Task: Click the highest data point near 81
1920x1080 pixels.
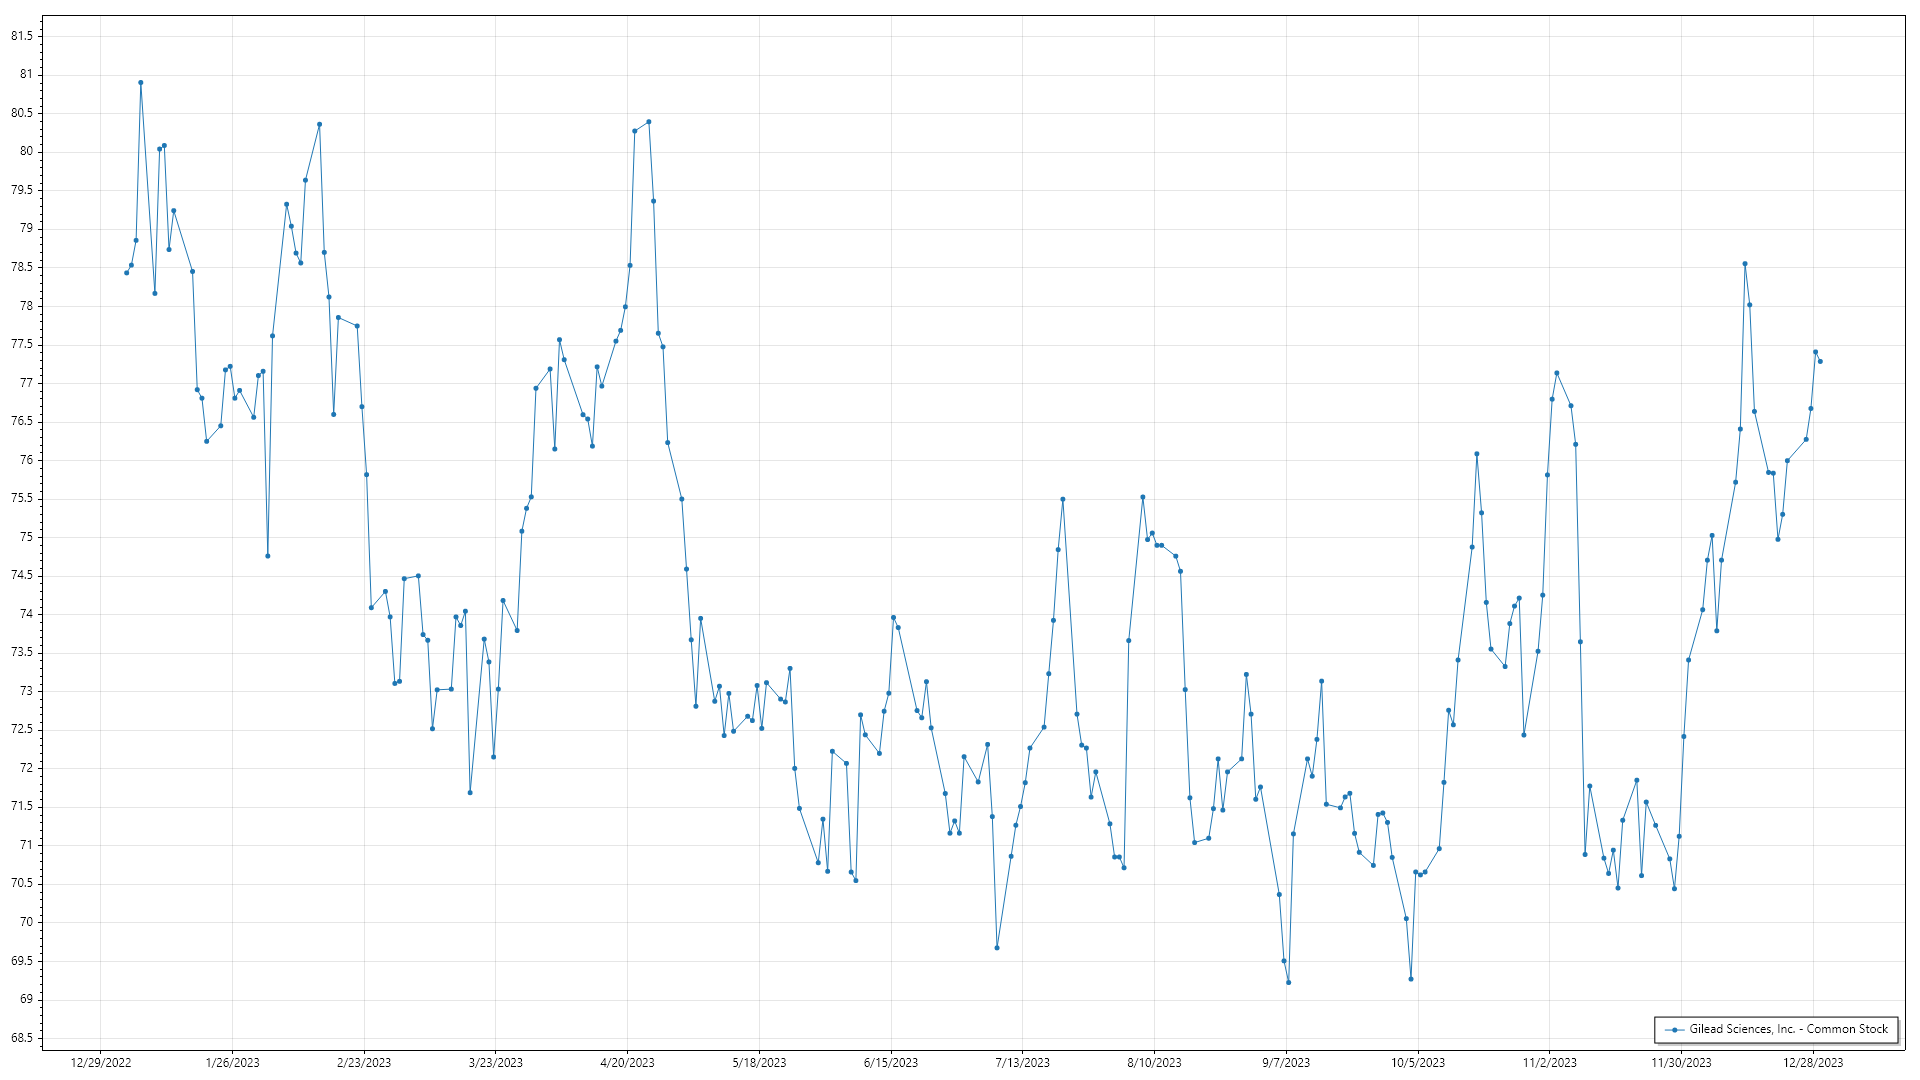Action: 141,83
